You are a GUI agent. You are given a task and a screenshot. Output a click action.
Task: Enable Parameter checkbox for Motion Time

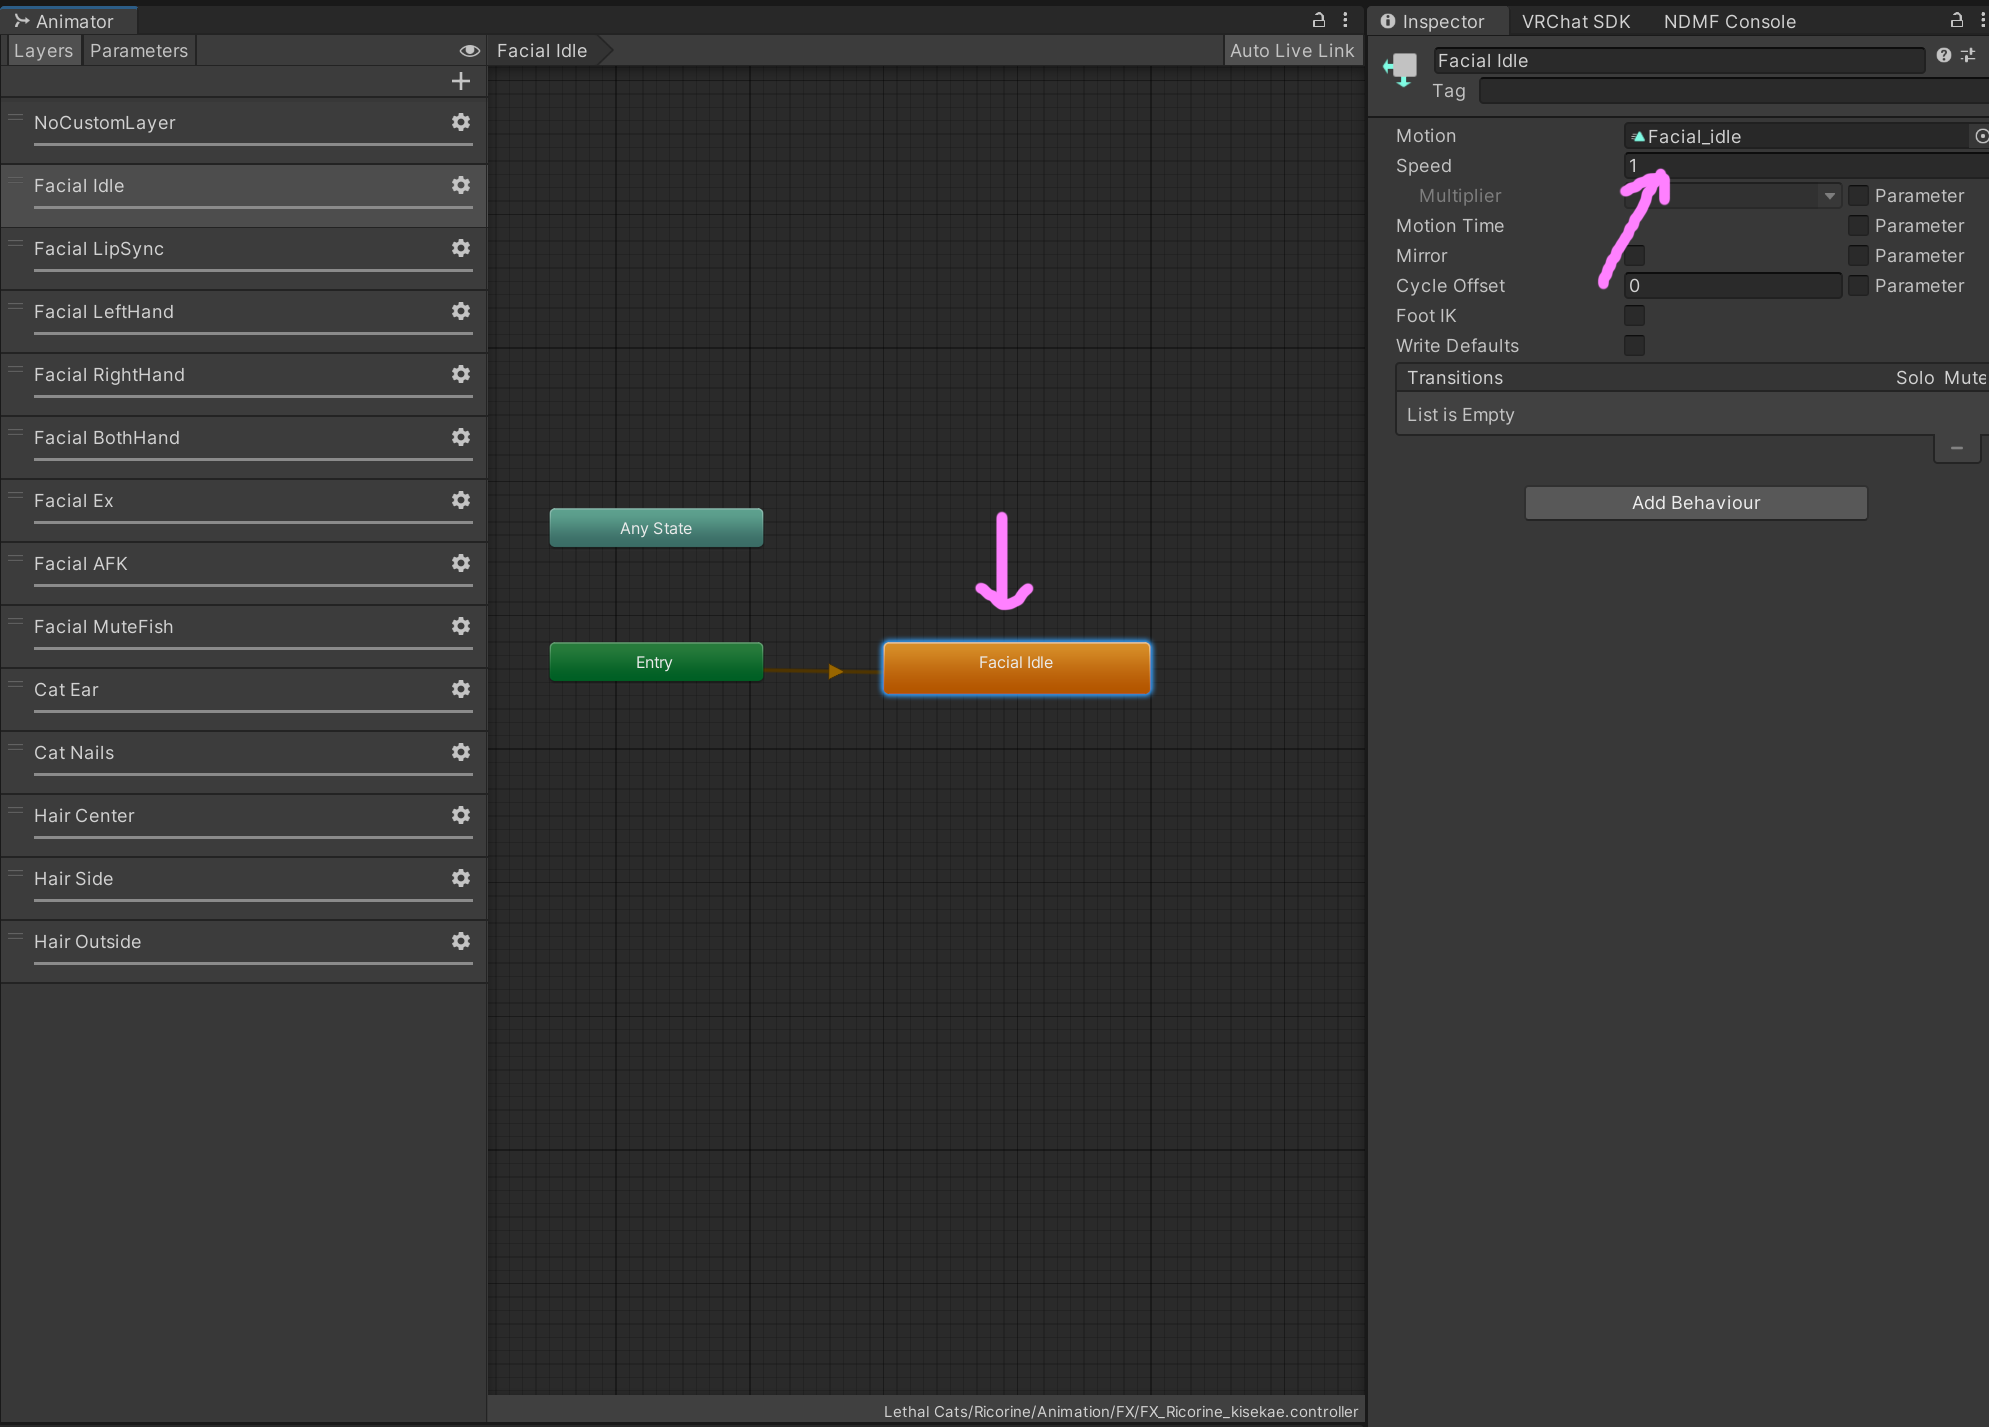tap(1858, 226)
